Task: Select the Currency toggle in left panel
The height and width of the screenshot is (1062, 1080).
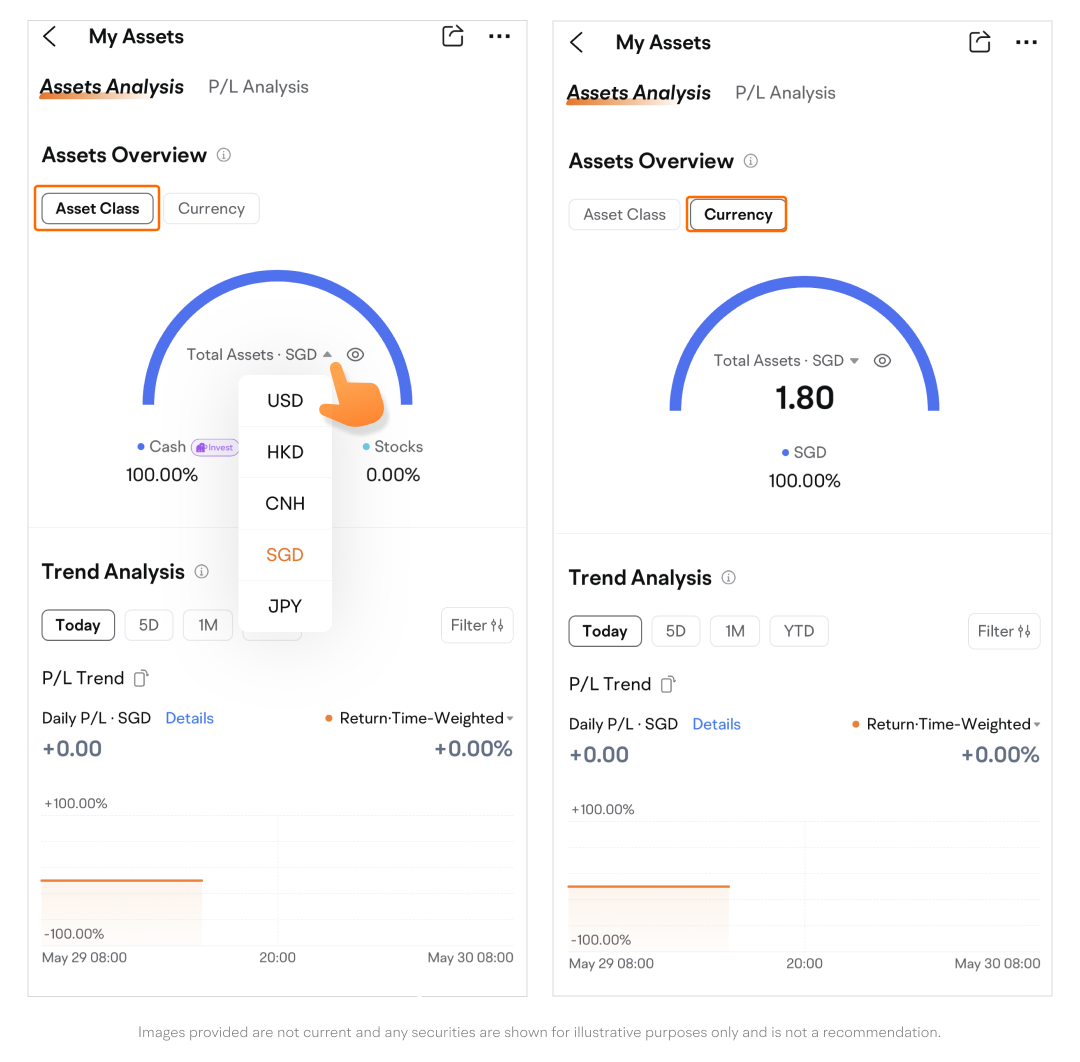Action: (211, 209)
